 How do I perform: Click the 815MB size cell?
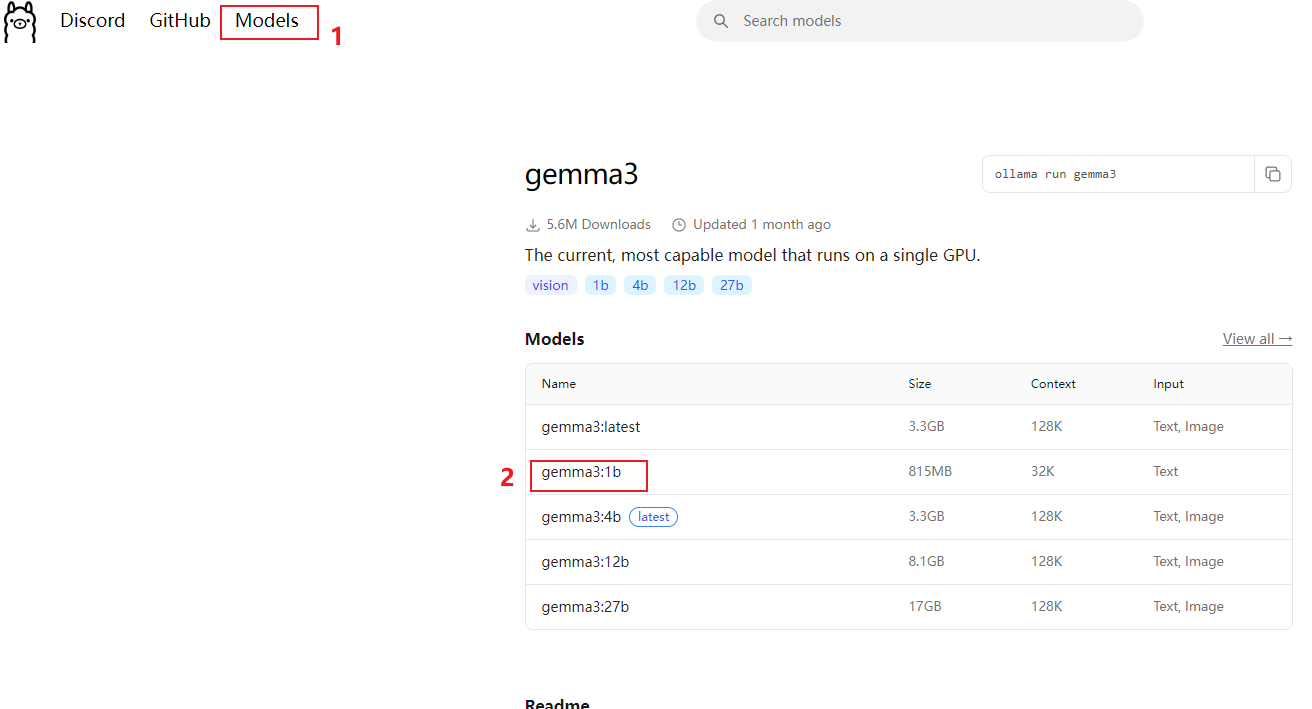[x=930, y=472]
